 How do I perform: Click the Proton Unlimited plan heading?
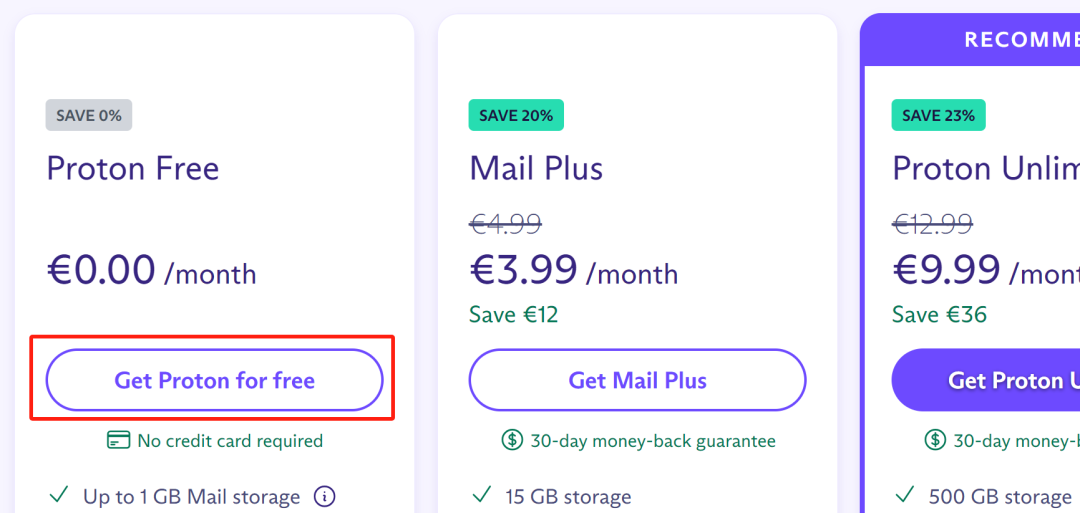985,168
